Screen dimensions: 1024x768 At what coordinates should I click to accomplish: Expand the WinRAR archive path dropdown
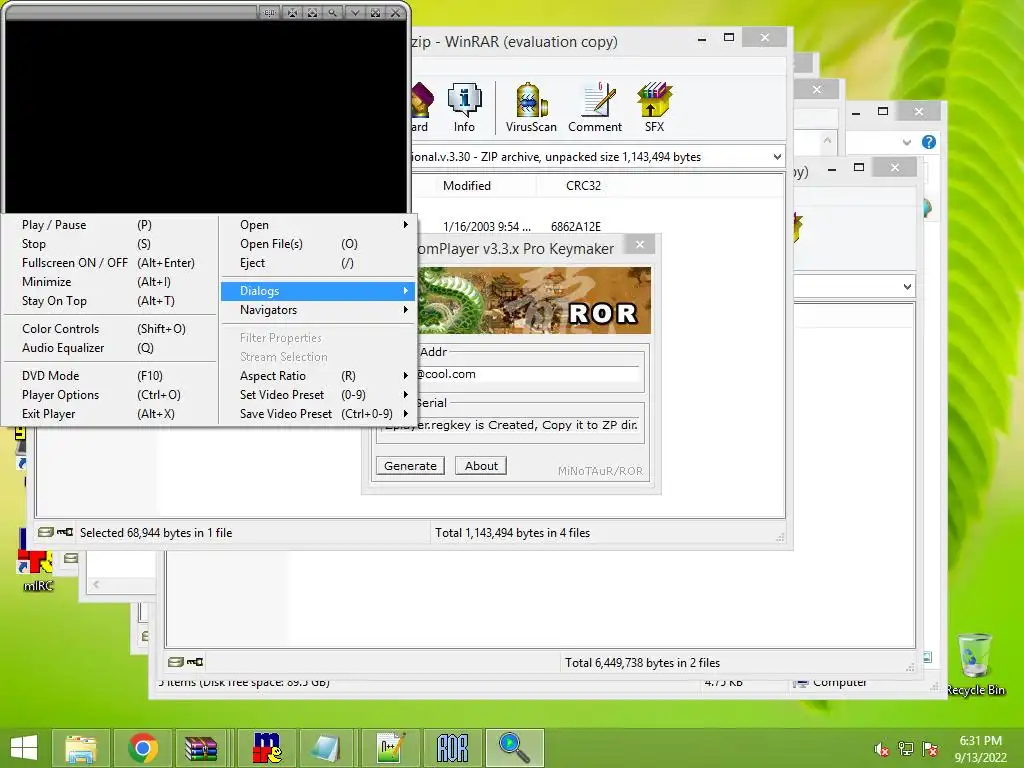pyautogui.click(x=776, y=157)
